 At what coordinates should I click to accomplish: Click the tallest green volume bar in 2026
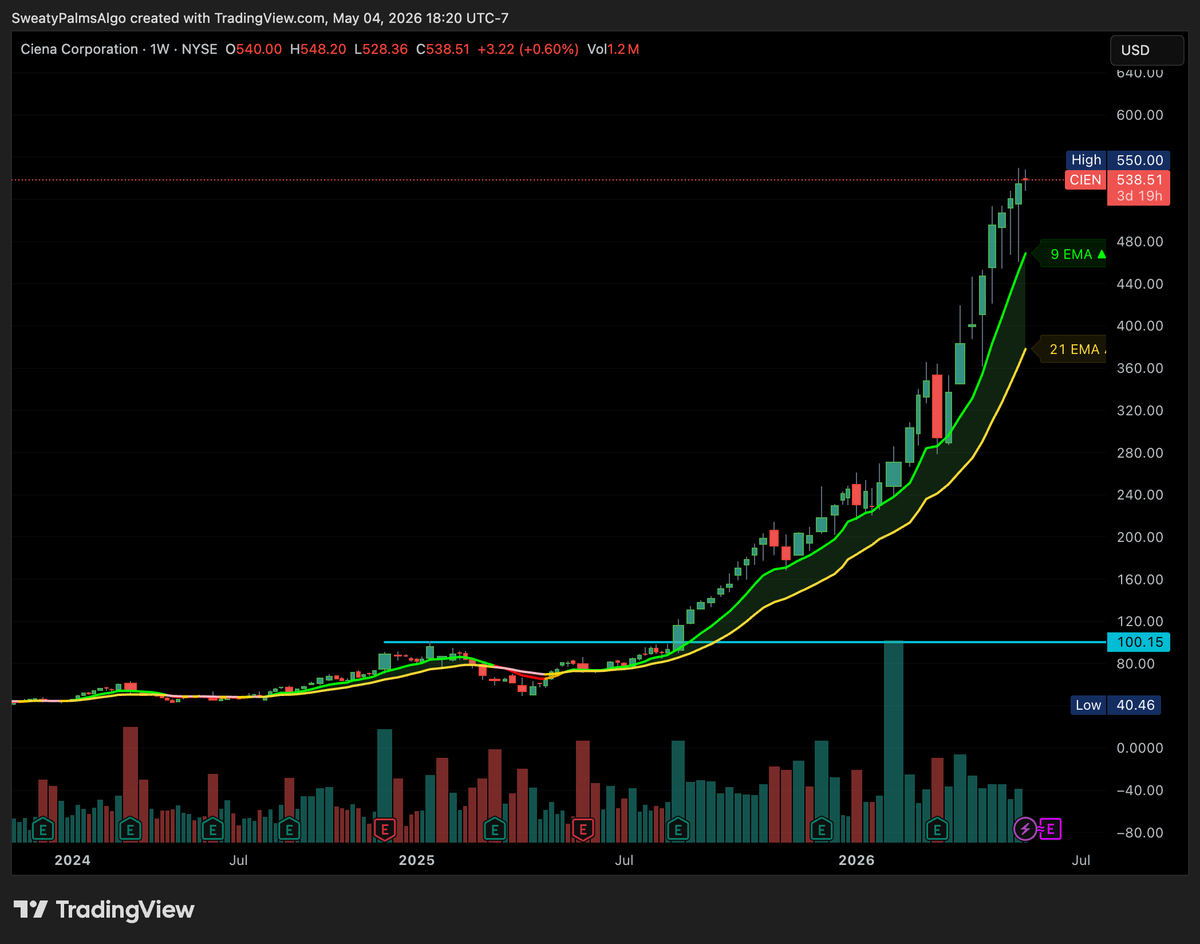894,742
